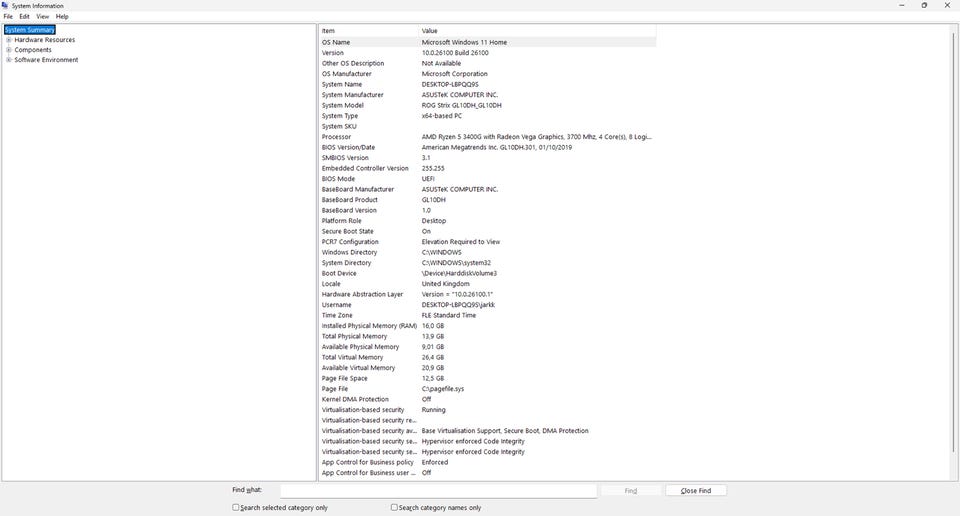
Task: Enable Search category names only checkbox
Action: pyautogui.click(x=394, y=507)
